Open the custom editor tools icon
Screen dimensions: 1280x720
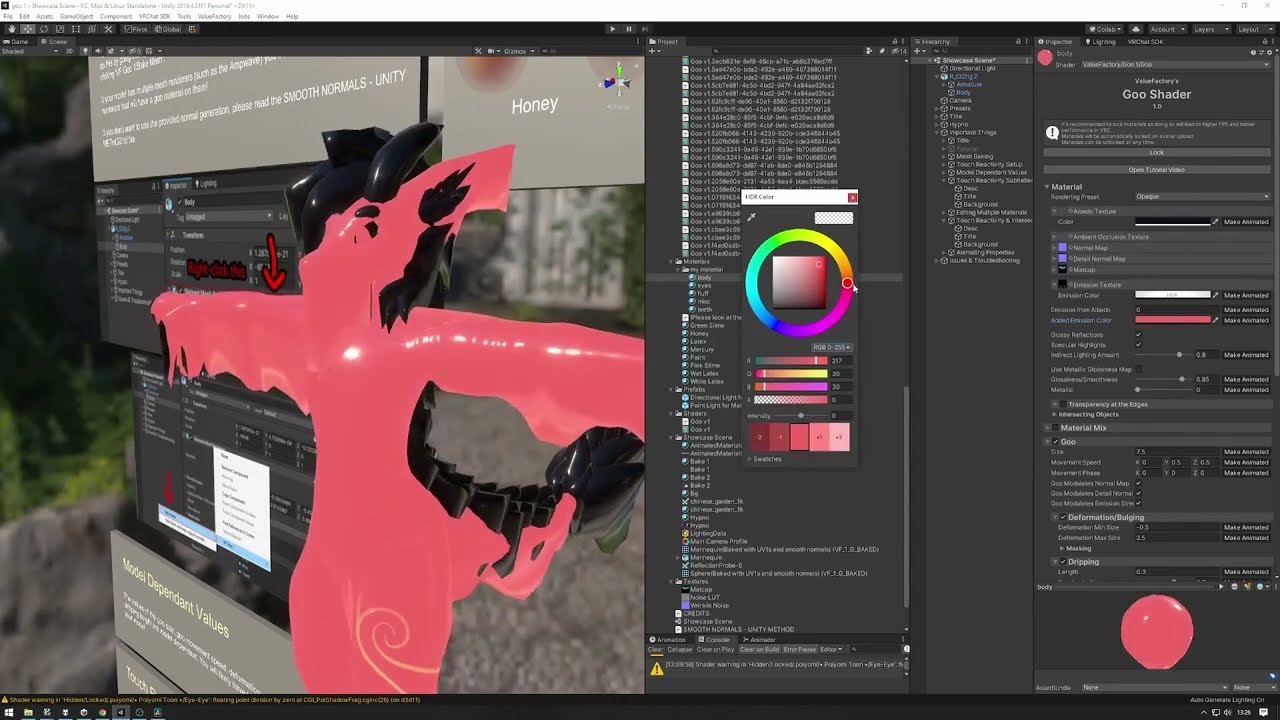click(x=108, y=29)
